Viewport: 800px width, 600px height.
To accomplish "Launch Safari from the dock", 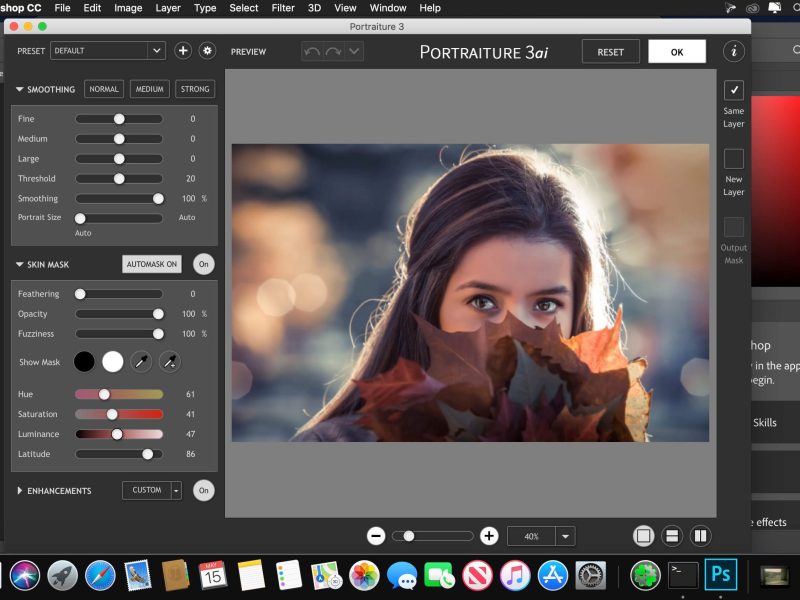I will 100,575.
